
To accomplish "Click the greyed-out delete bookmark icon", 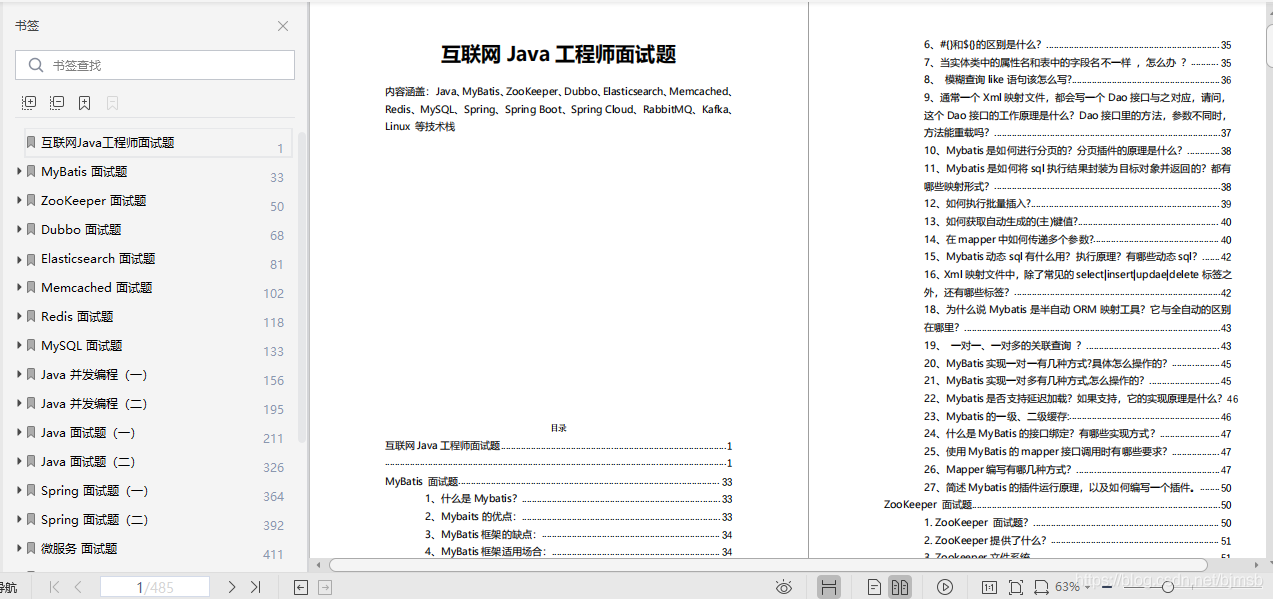I will (x=113, y=103).
